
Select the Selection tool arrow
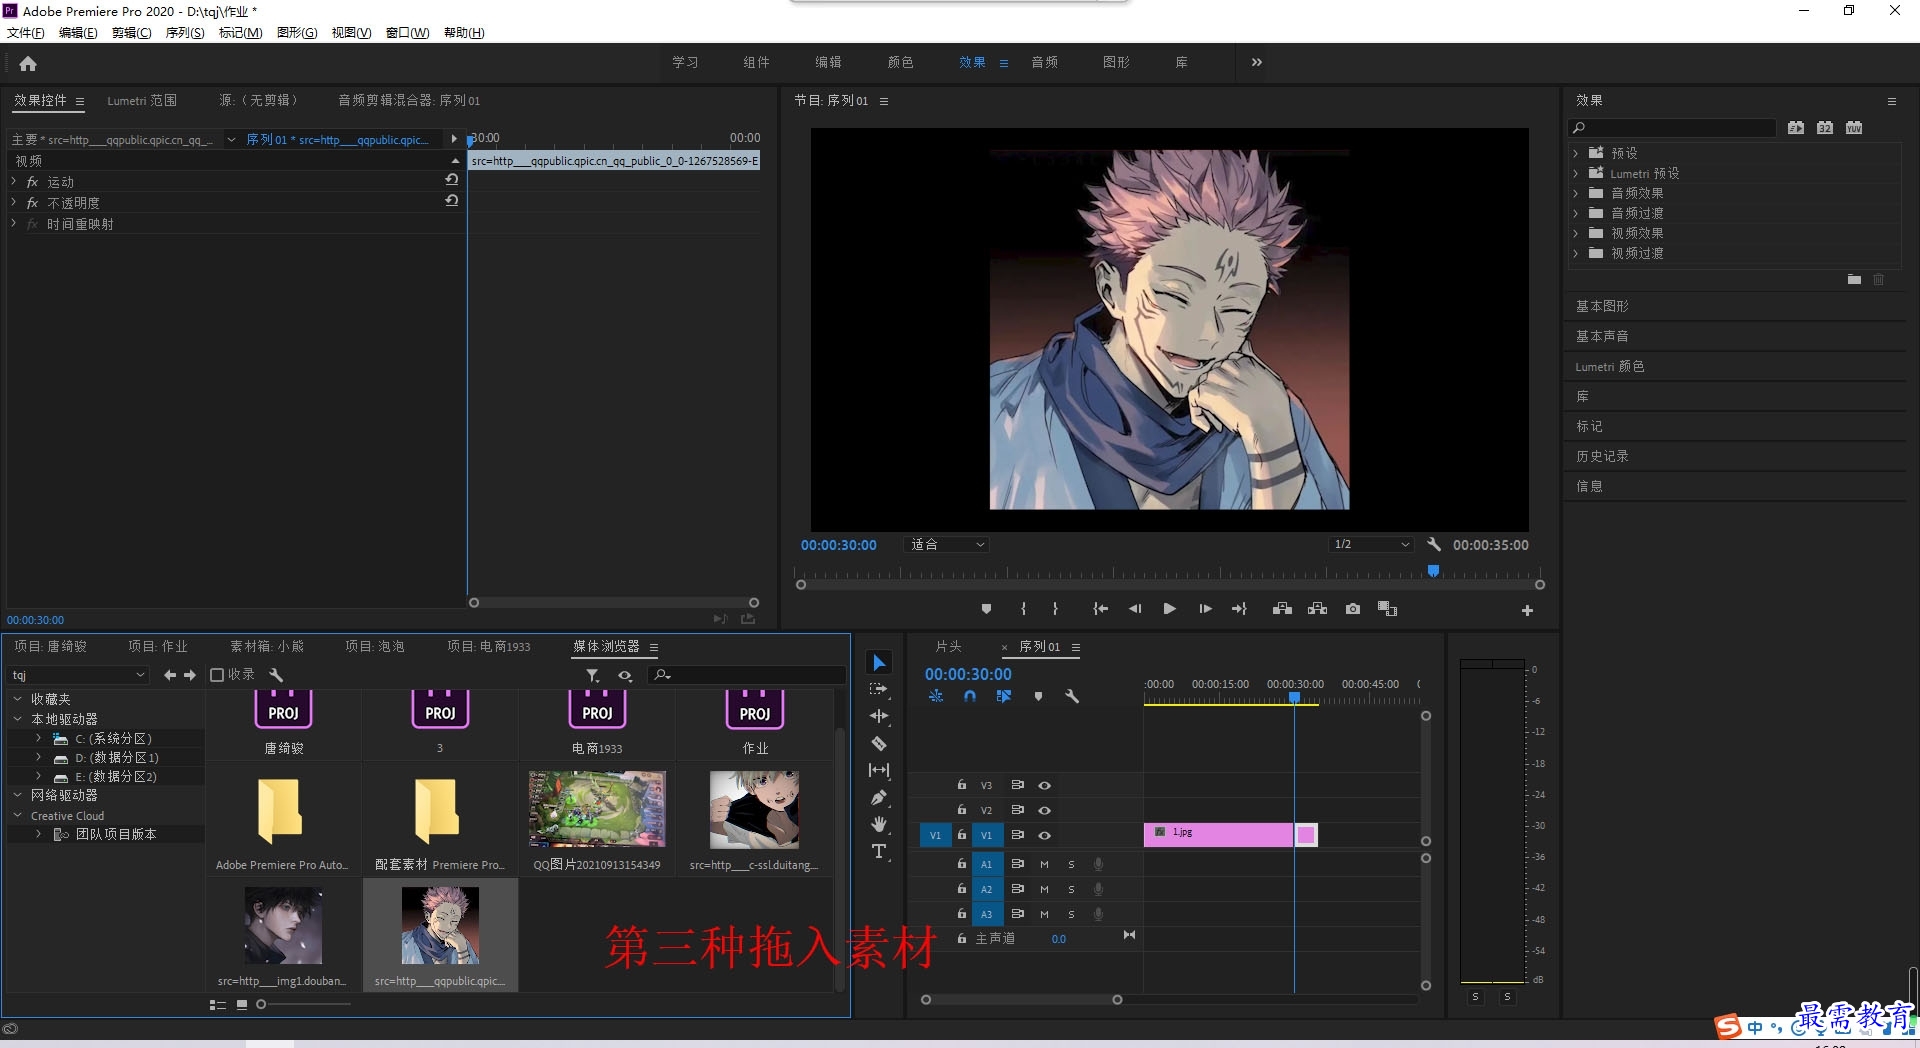point(879,663)
